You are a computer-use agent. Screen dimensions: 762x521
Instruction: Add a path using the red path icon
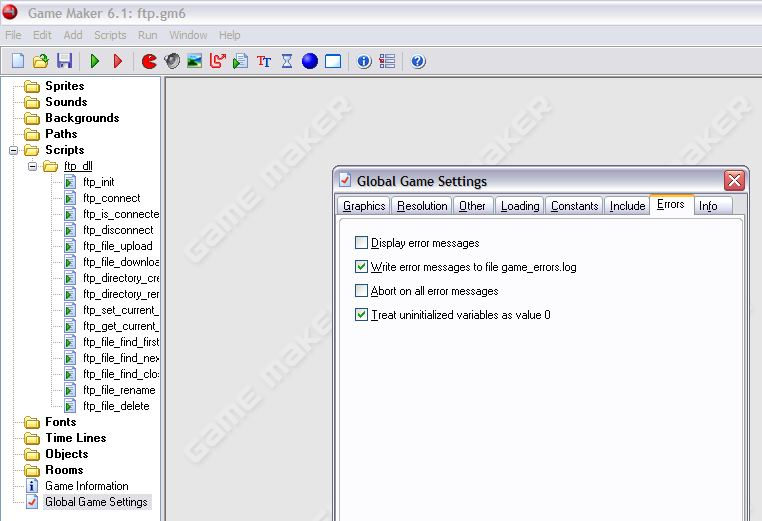coord(217,61)
